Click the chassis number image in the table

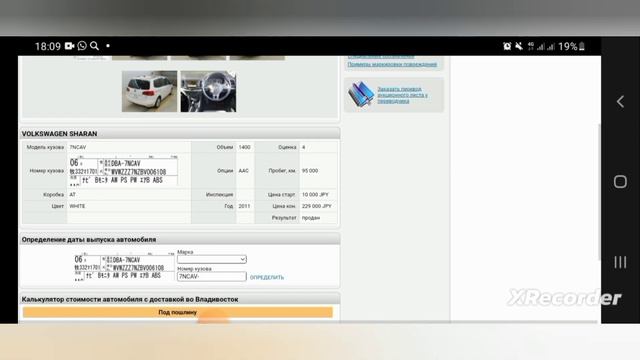click(x=124, y=171)
